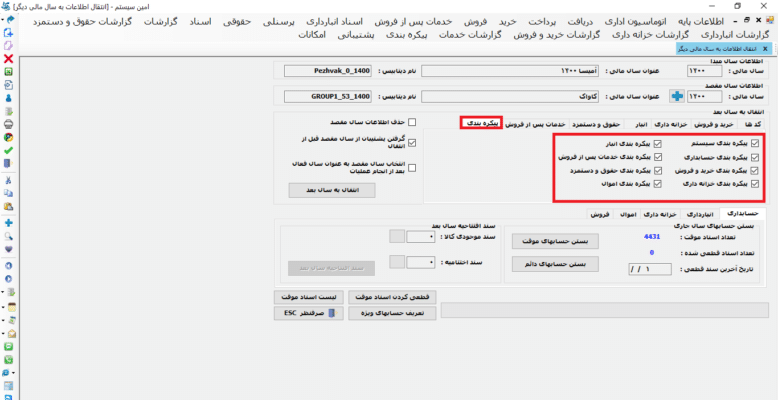Uncheck the پیکره بندی انبار checkbox
The image size is (778, 400).
(x=657, y=143)
